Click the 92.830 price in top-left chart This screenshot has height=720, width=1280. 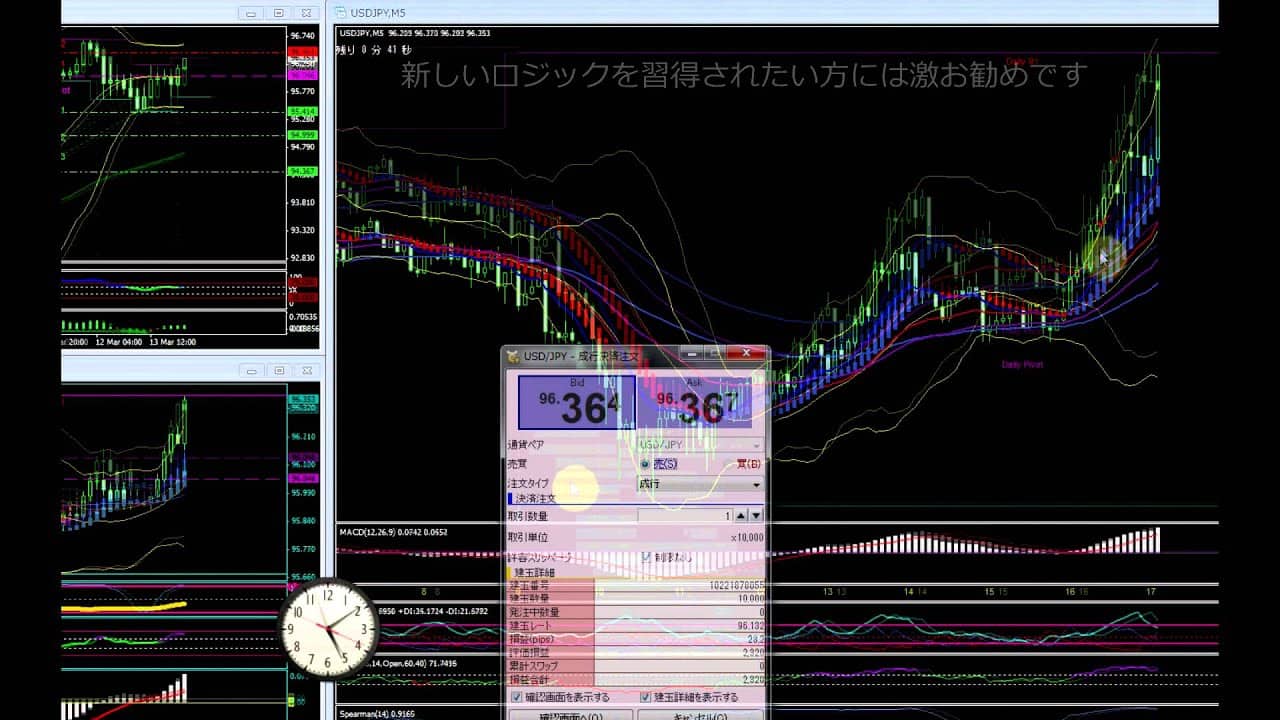click(x=302, y=259)
